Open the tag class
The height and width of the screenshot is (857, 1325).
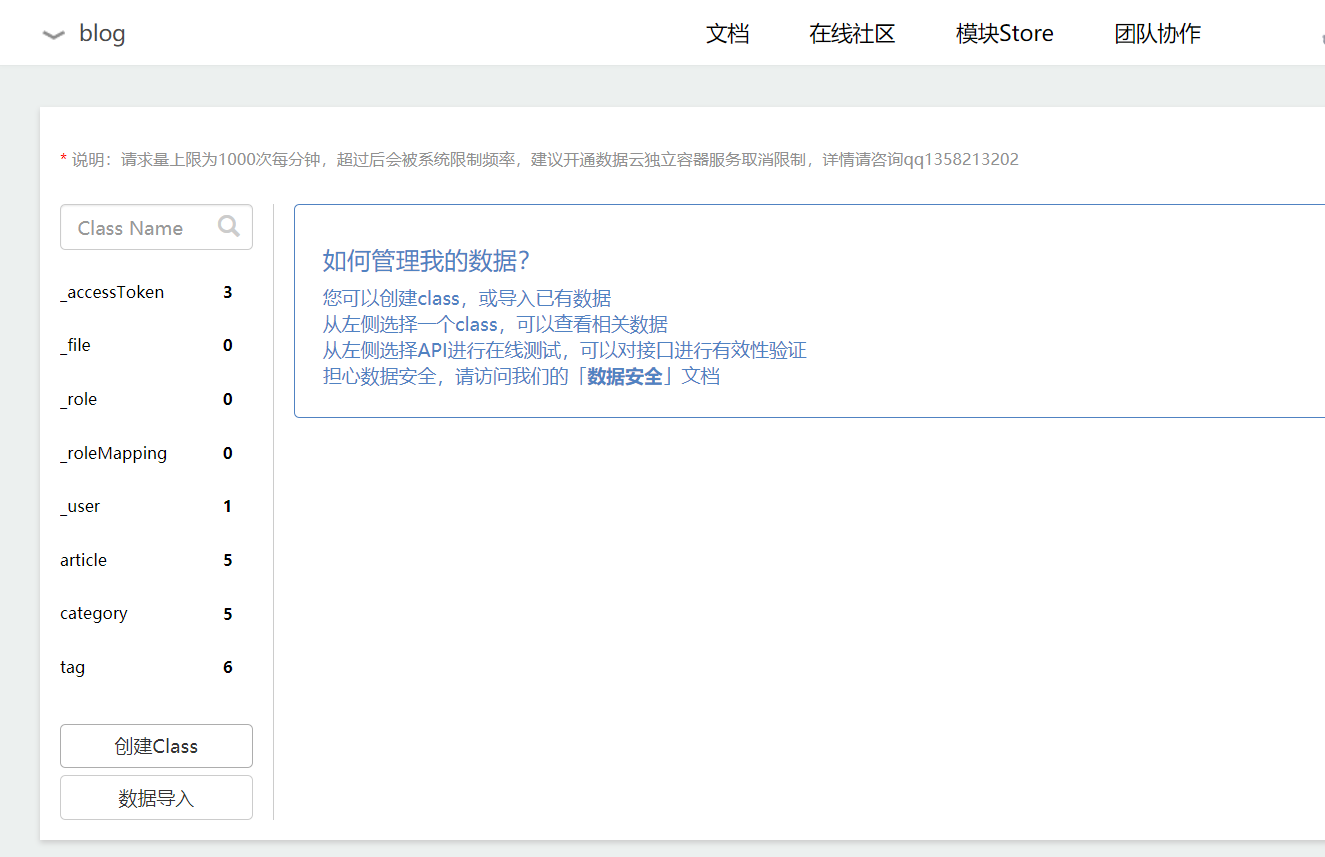tap(72, 667)
